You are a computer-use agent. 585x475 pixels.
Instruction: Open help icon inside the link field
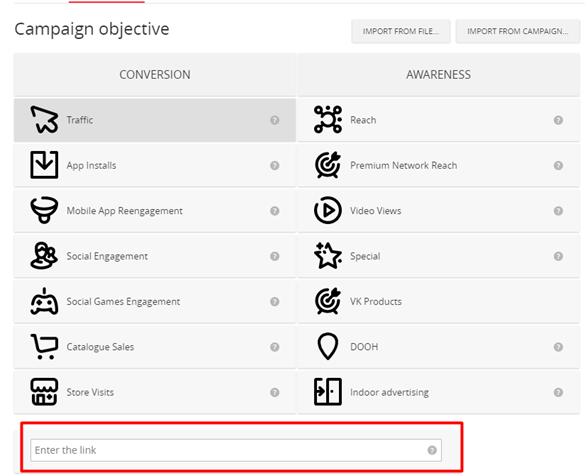432,450
